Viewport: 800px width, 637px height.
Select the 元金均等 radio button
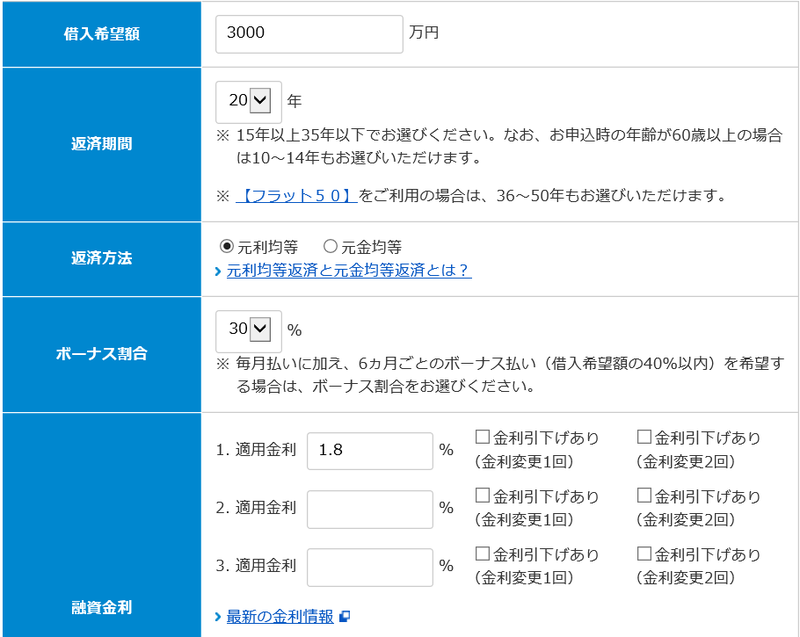[330, 247]
